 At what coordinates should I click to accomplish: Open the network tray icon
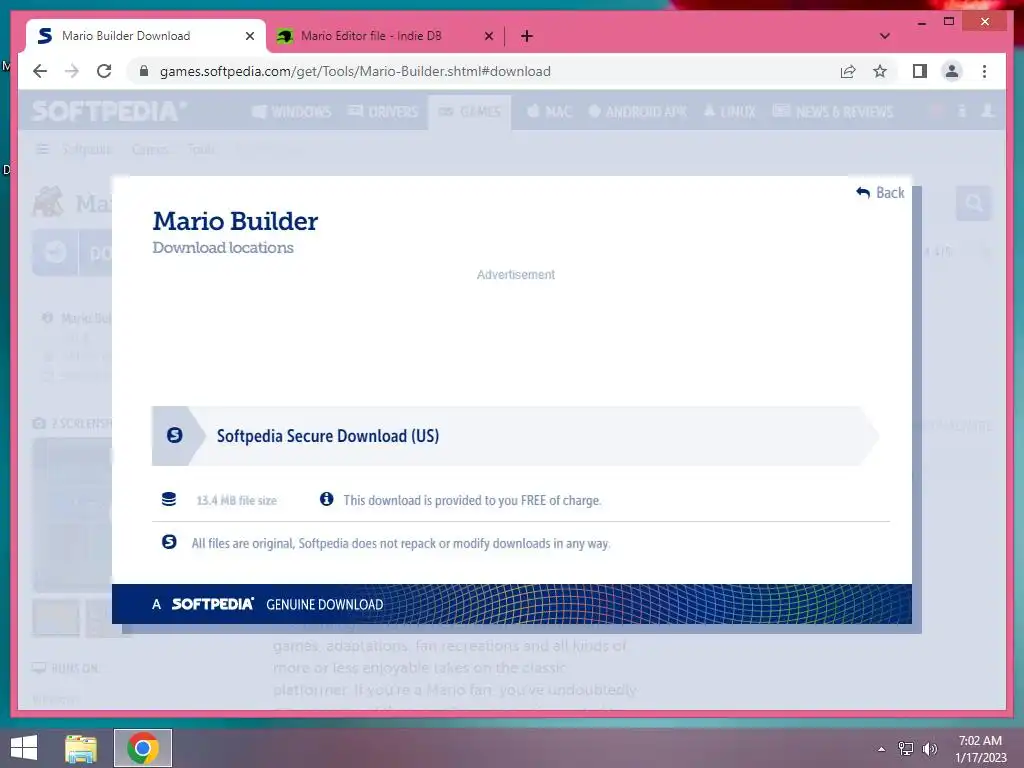(x=906, y=749)
